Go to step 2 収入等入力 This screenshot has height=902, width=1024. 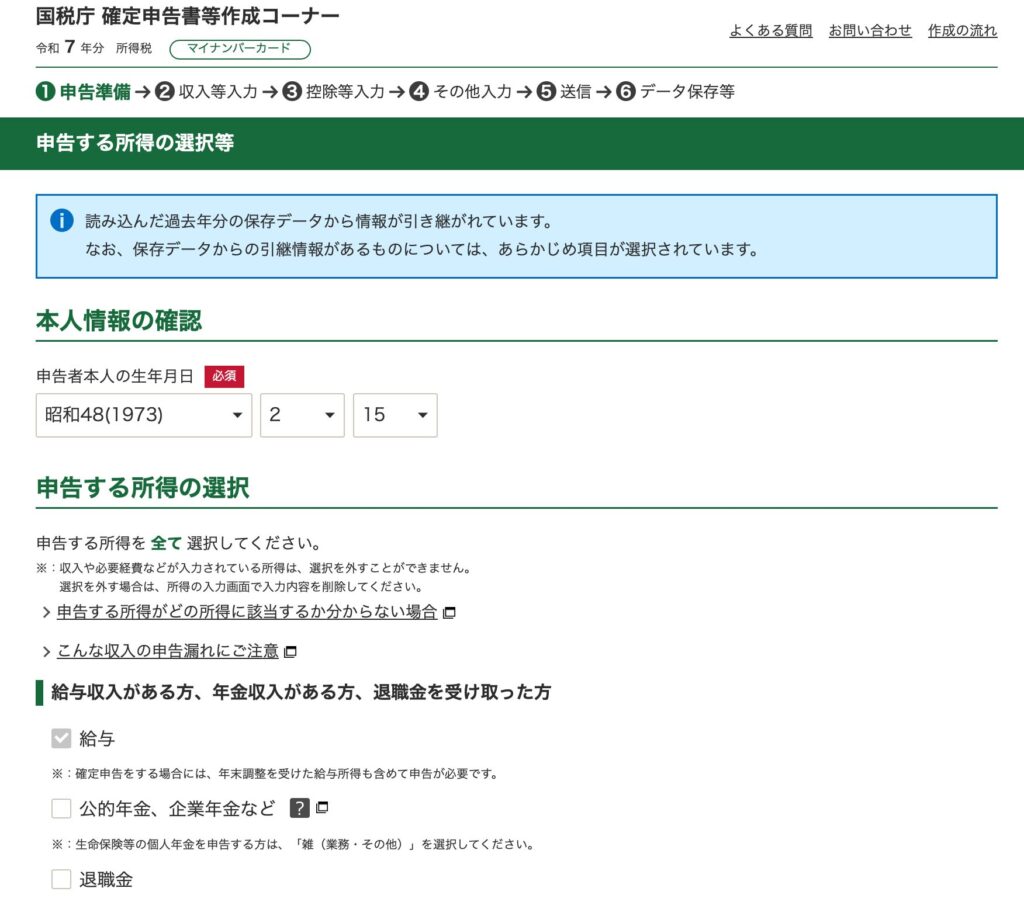[x=207, y=92]
